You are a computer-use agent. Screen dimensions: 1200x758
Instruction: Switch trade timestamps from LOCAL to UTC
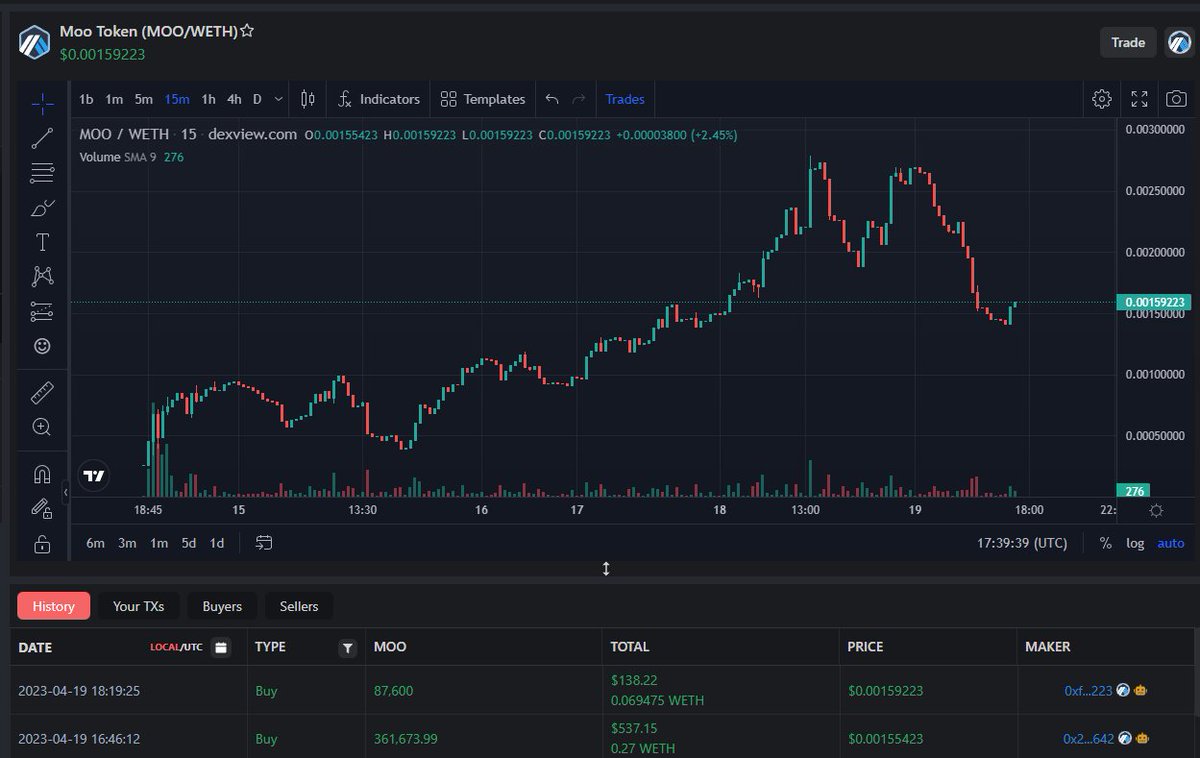coord(191,647)
